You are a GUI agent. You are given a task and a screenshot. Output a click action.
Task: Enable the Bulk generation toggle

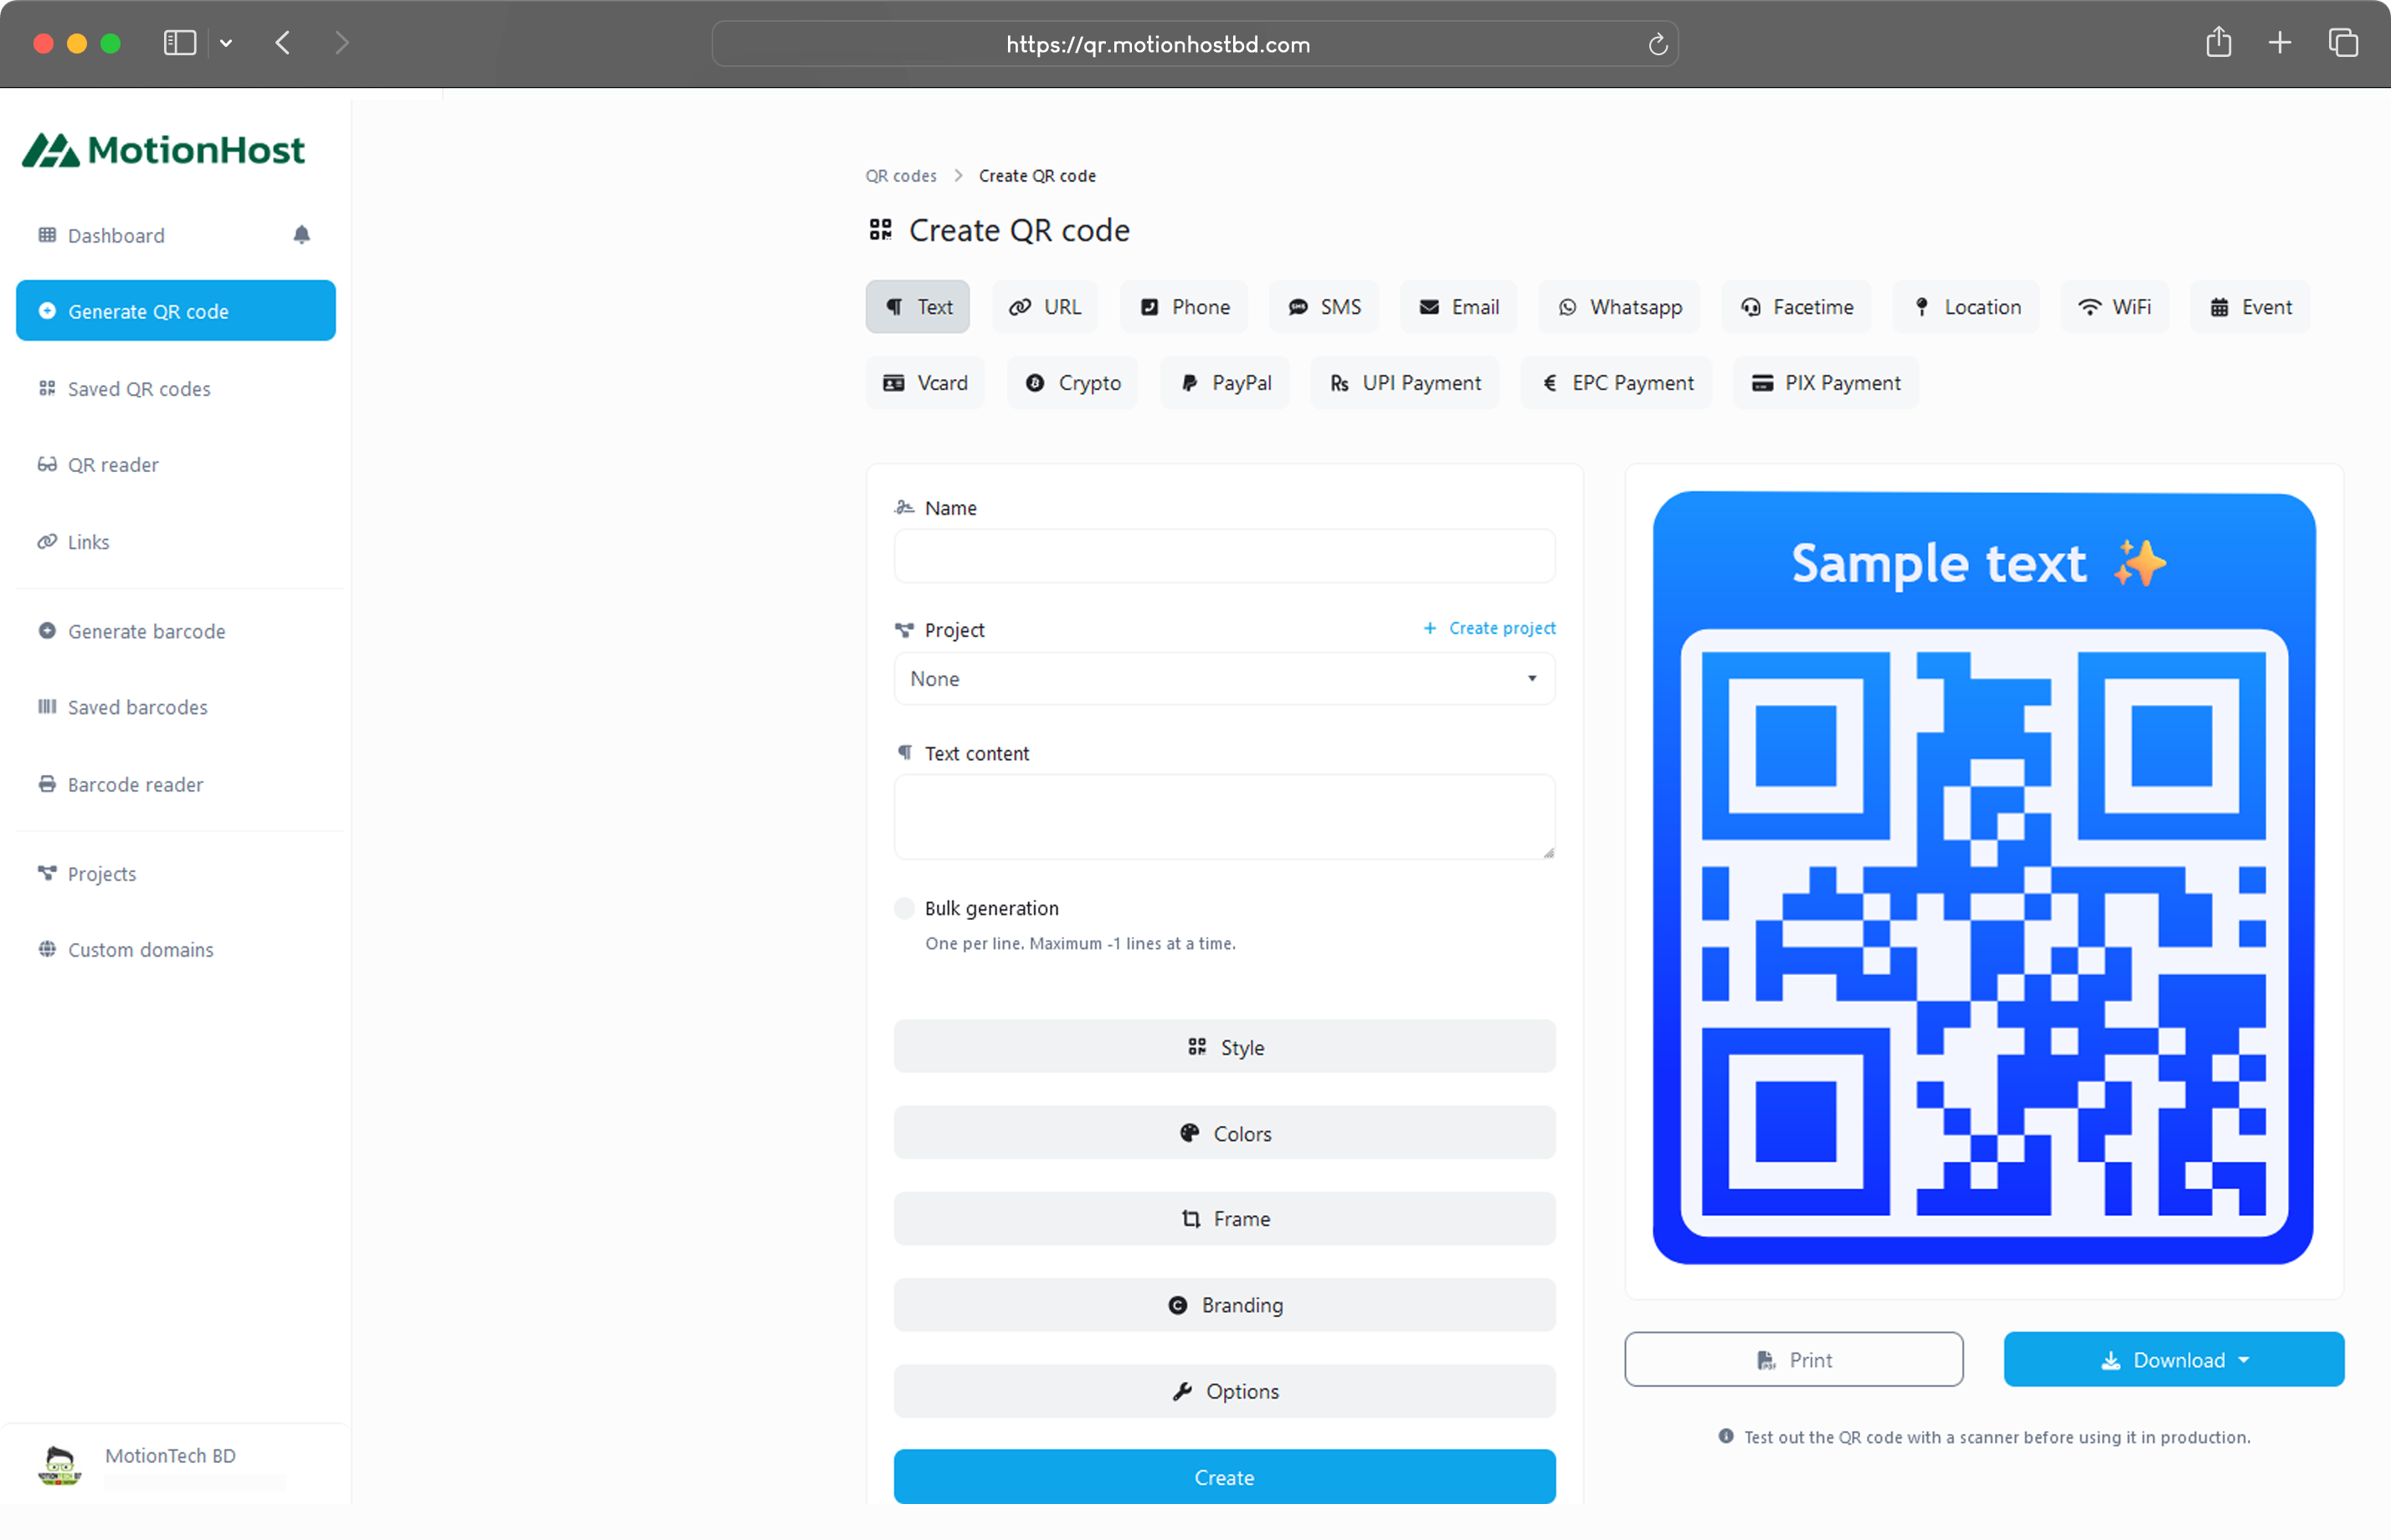(904, 908)
